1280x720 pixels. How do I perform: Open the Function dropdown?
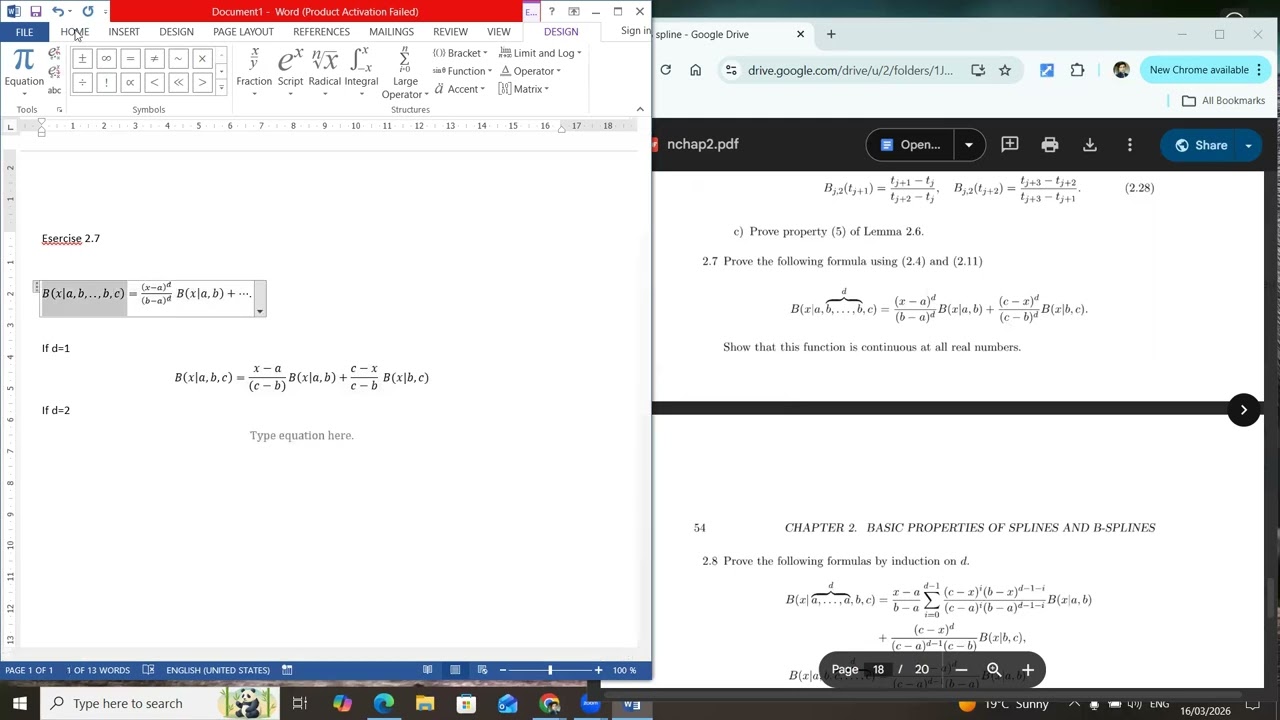pos(462,71)
